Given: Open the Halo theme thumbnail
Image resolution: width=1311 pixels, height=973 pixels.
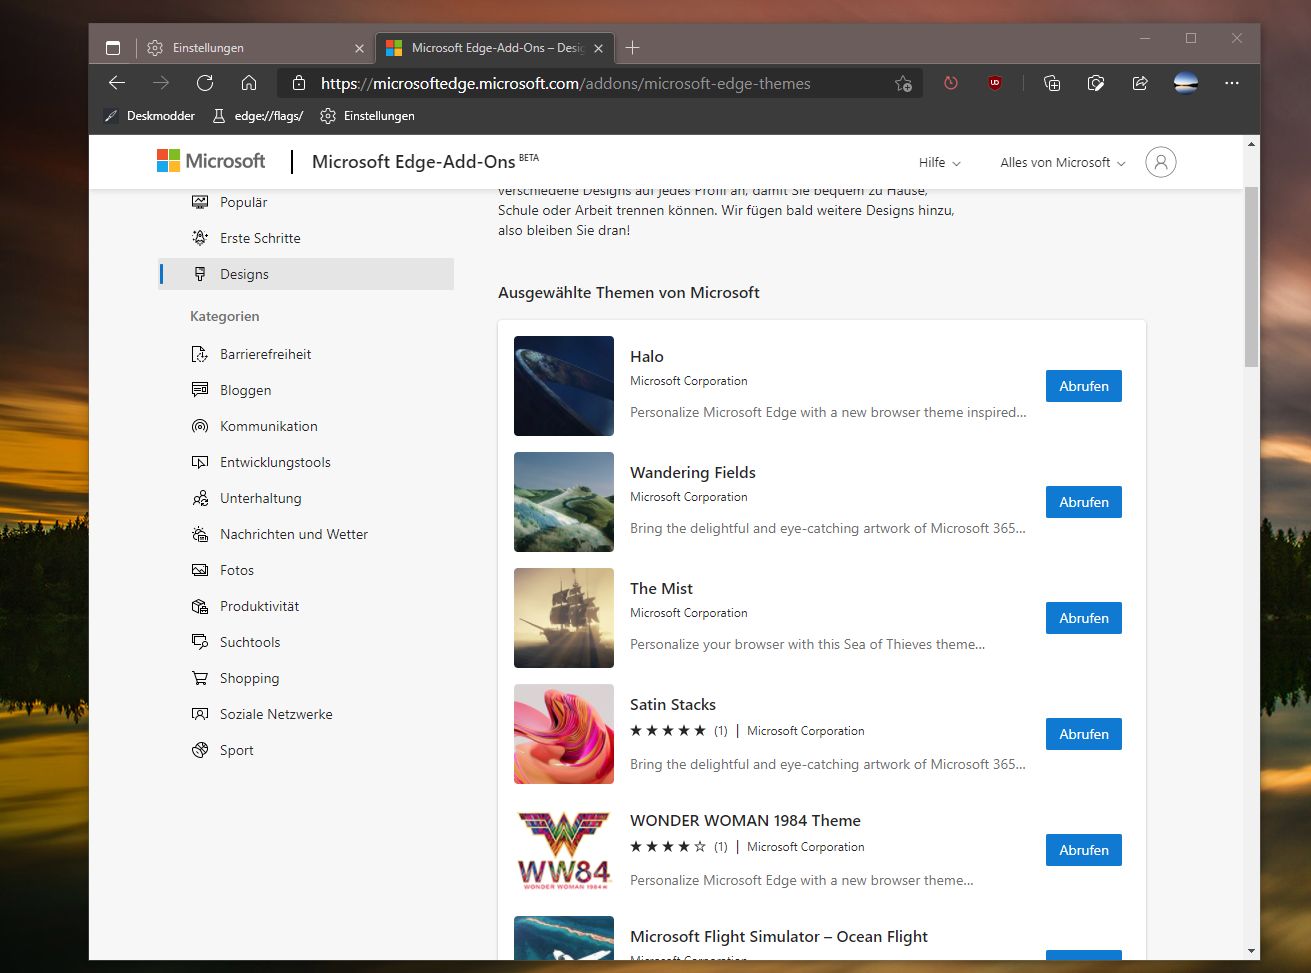Looking at the screenshot, I should [x=564, y=386].
